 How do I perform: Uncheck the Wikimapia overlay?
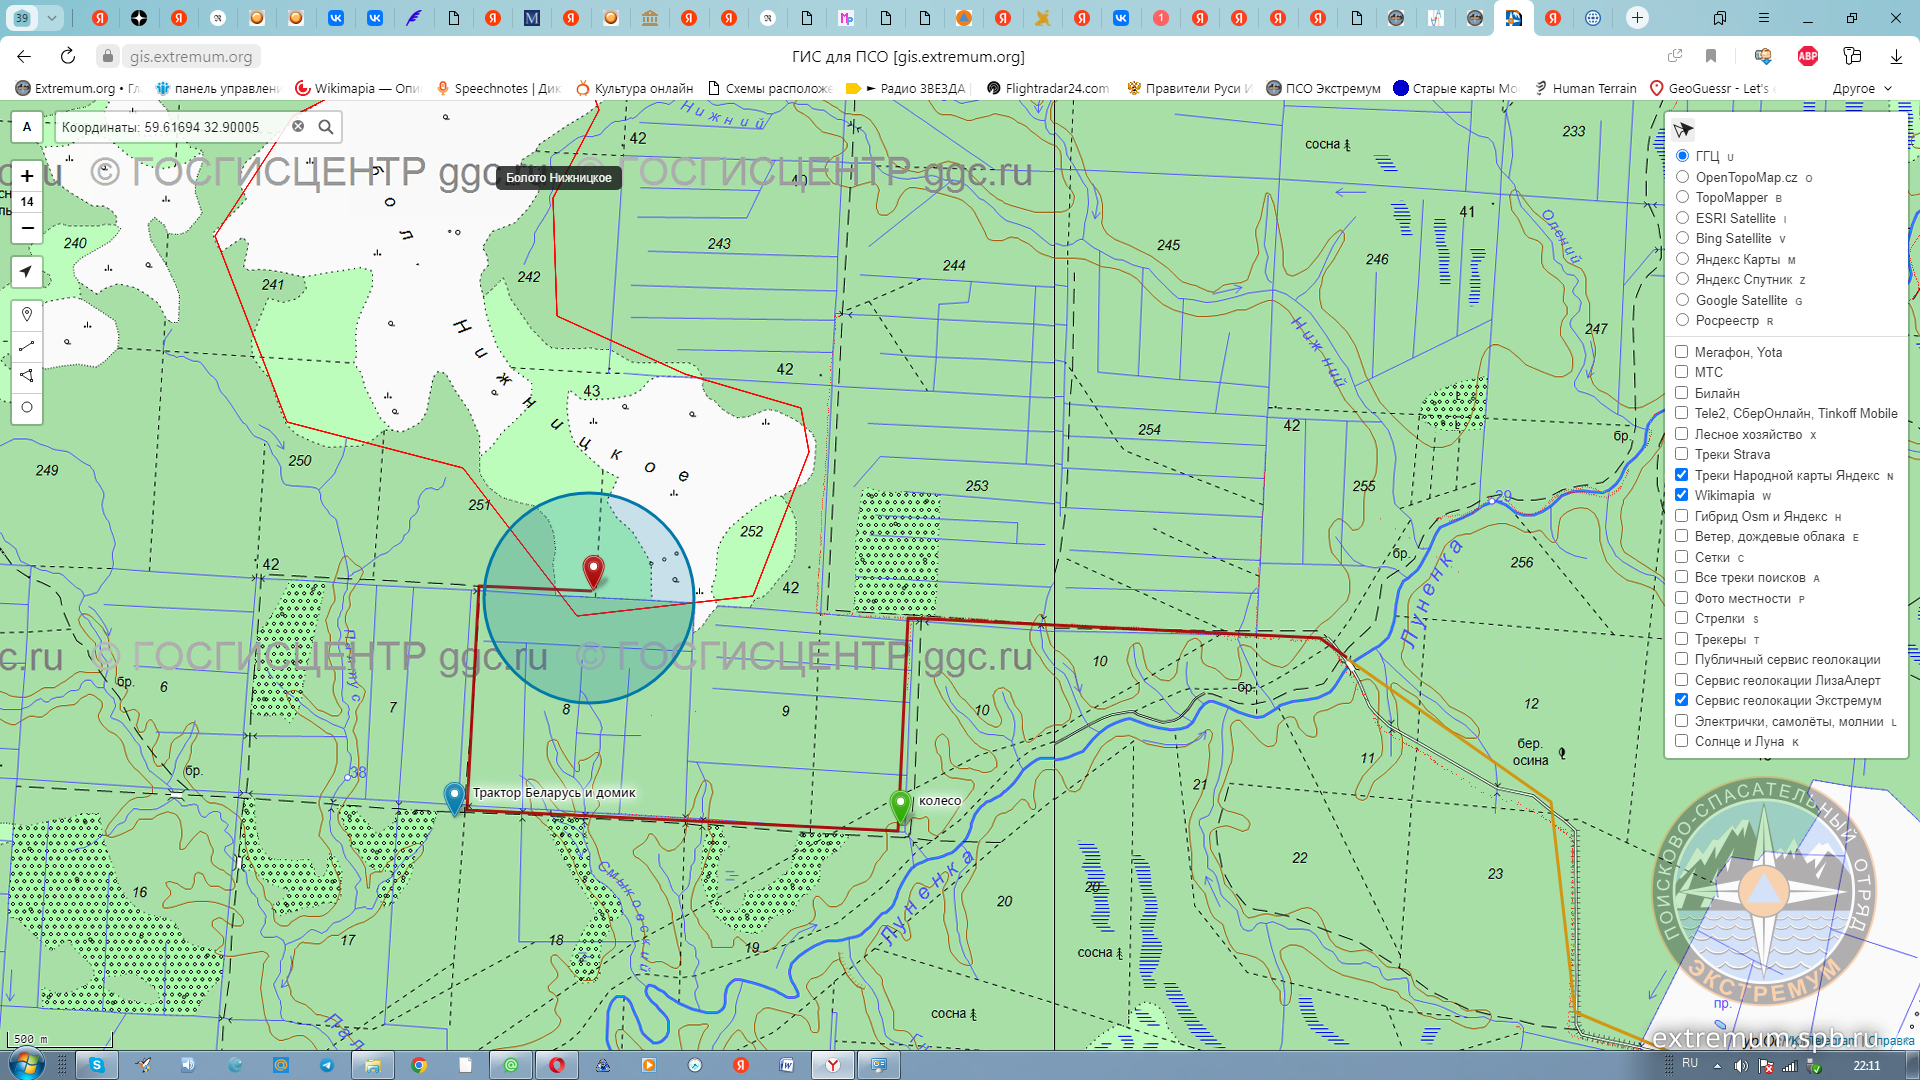tap(1681, 495)
